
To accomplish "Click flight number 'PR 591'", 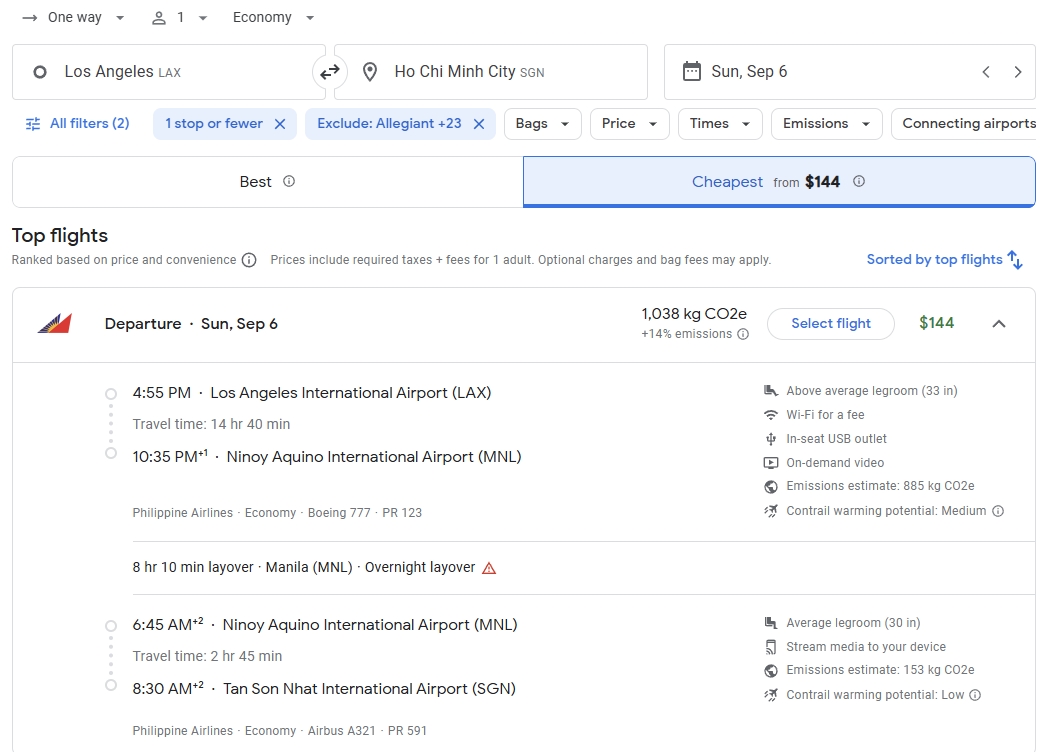I will point(407,731).
